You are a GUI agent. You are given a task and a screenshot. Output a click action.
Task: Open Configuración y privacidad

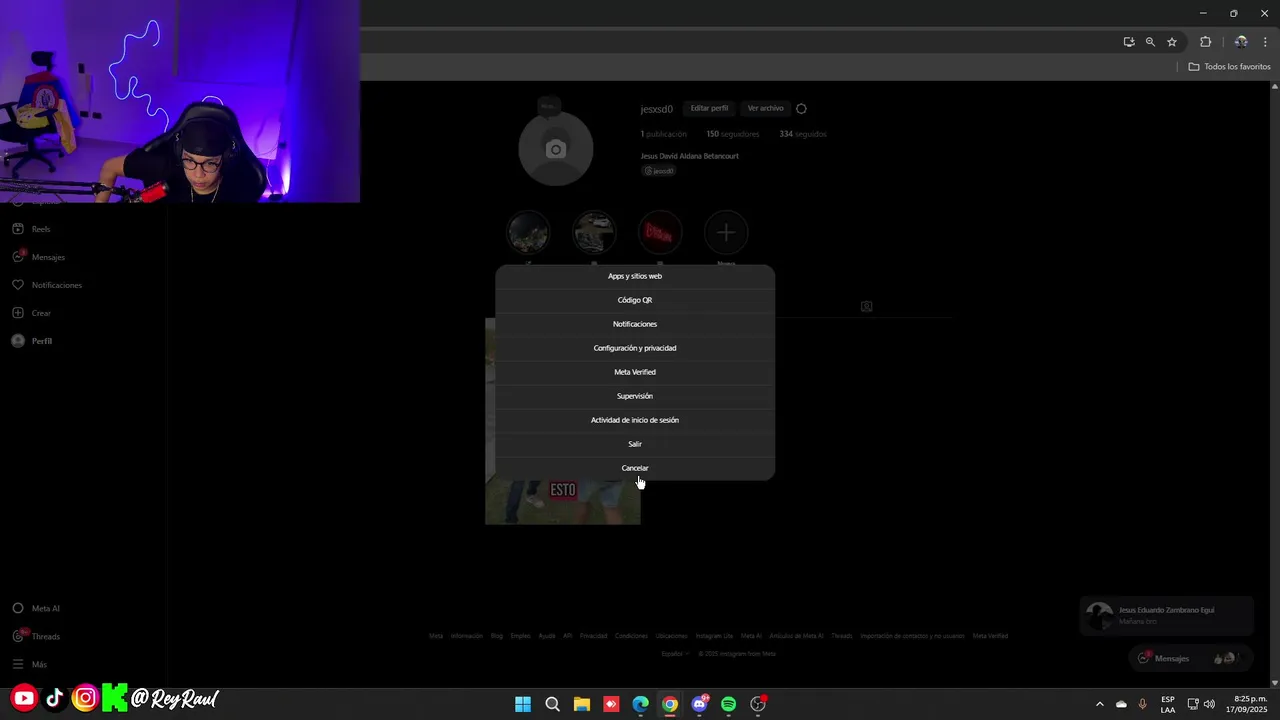click(635, 348)
